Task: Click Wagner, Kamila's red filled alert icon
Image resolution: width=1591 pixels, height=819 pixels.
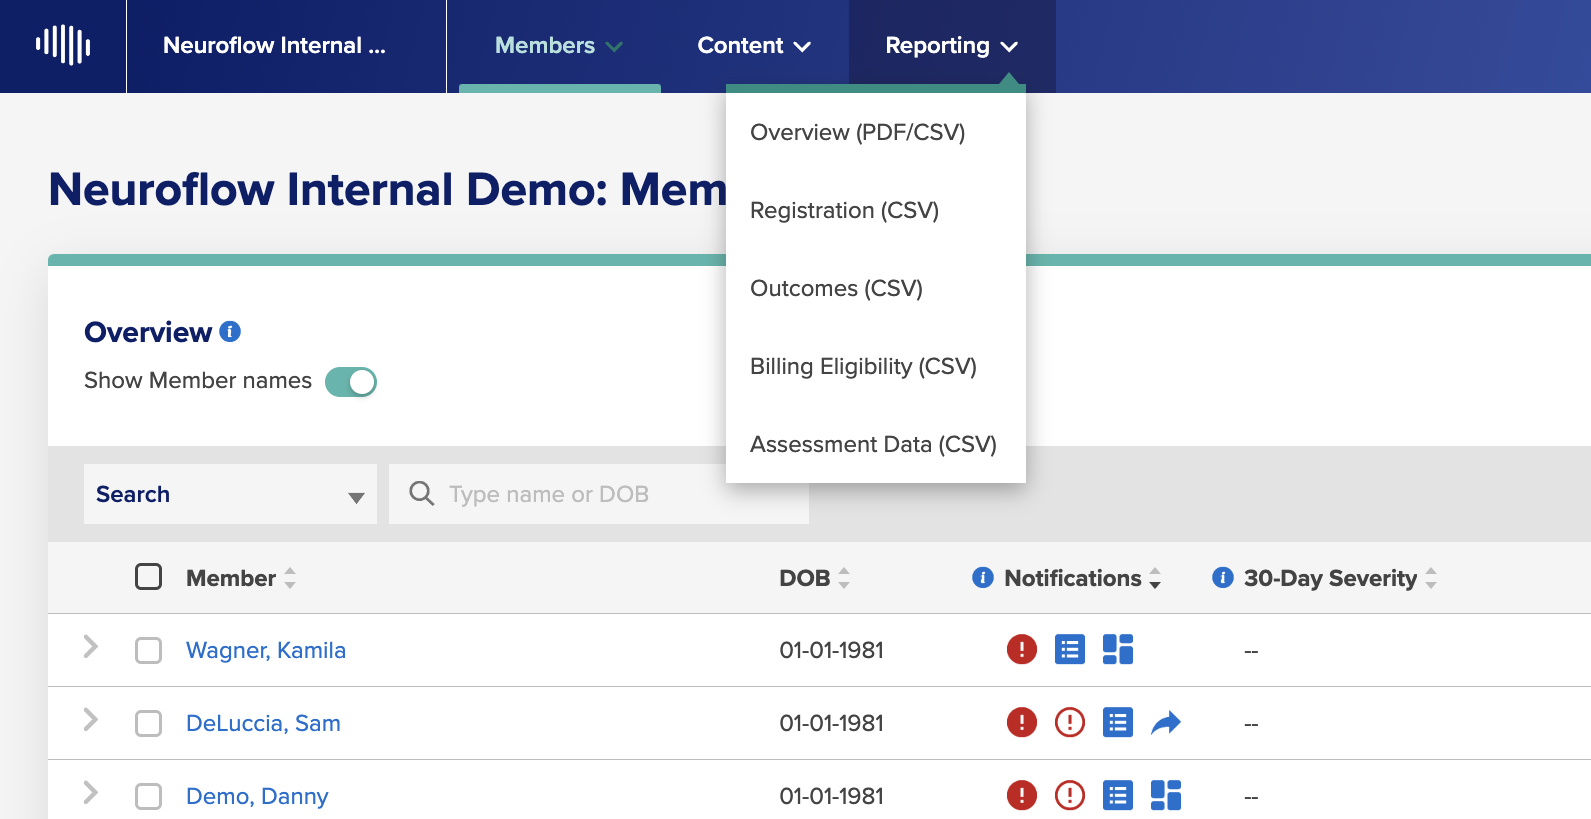Action: (x=1021, y=649)
